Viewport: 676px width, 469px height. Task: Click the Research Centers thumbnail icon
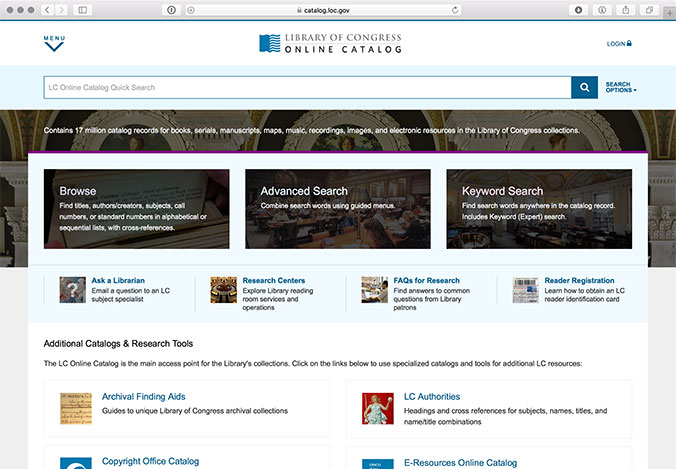(x=223, y=289)
